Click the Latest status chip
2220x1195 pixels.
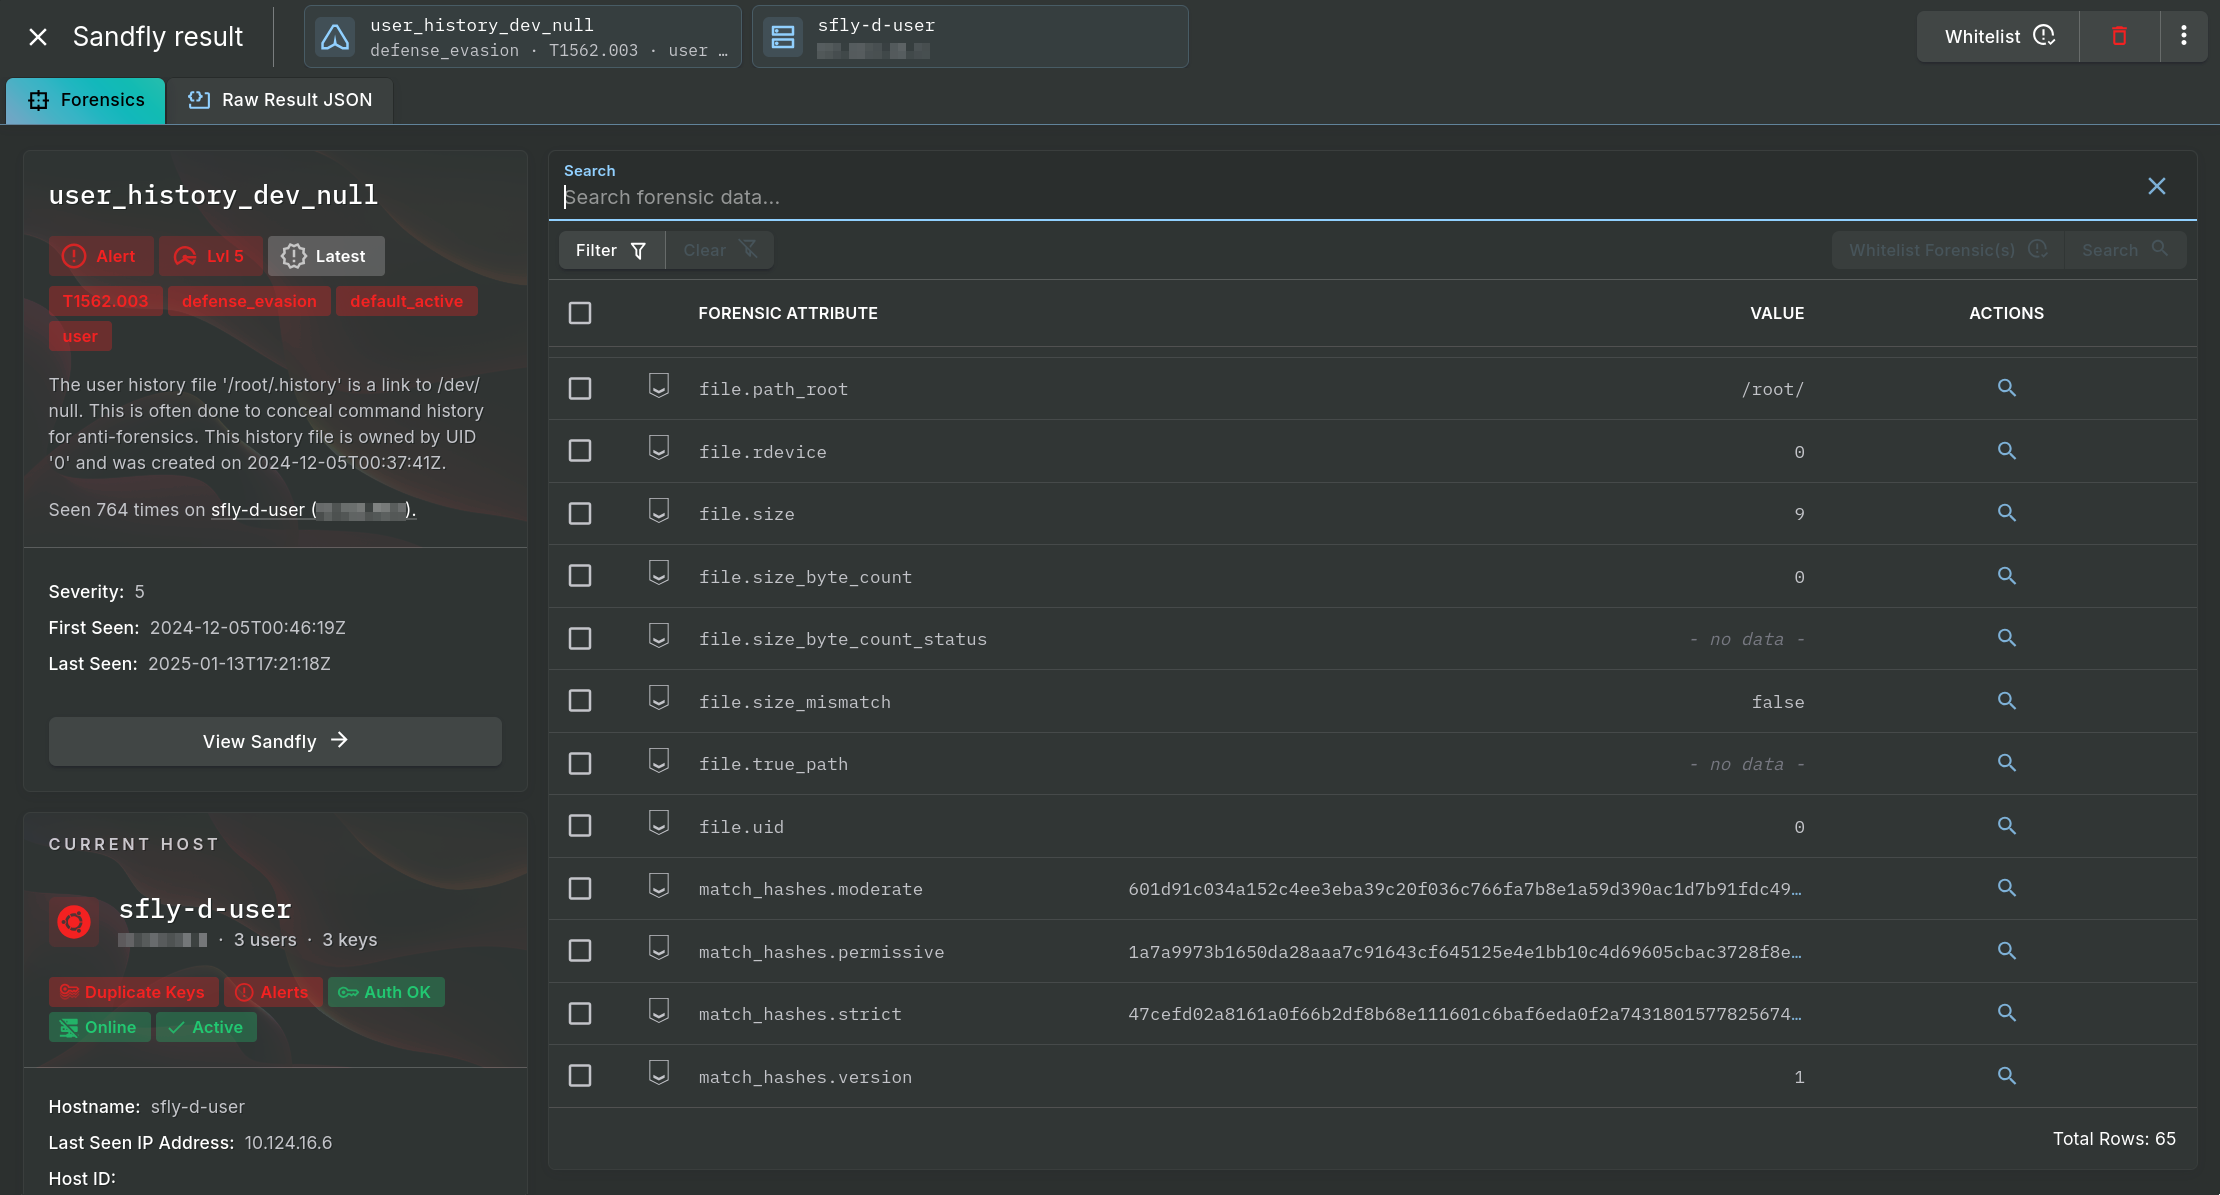[325, 256]
